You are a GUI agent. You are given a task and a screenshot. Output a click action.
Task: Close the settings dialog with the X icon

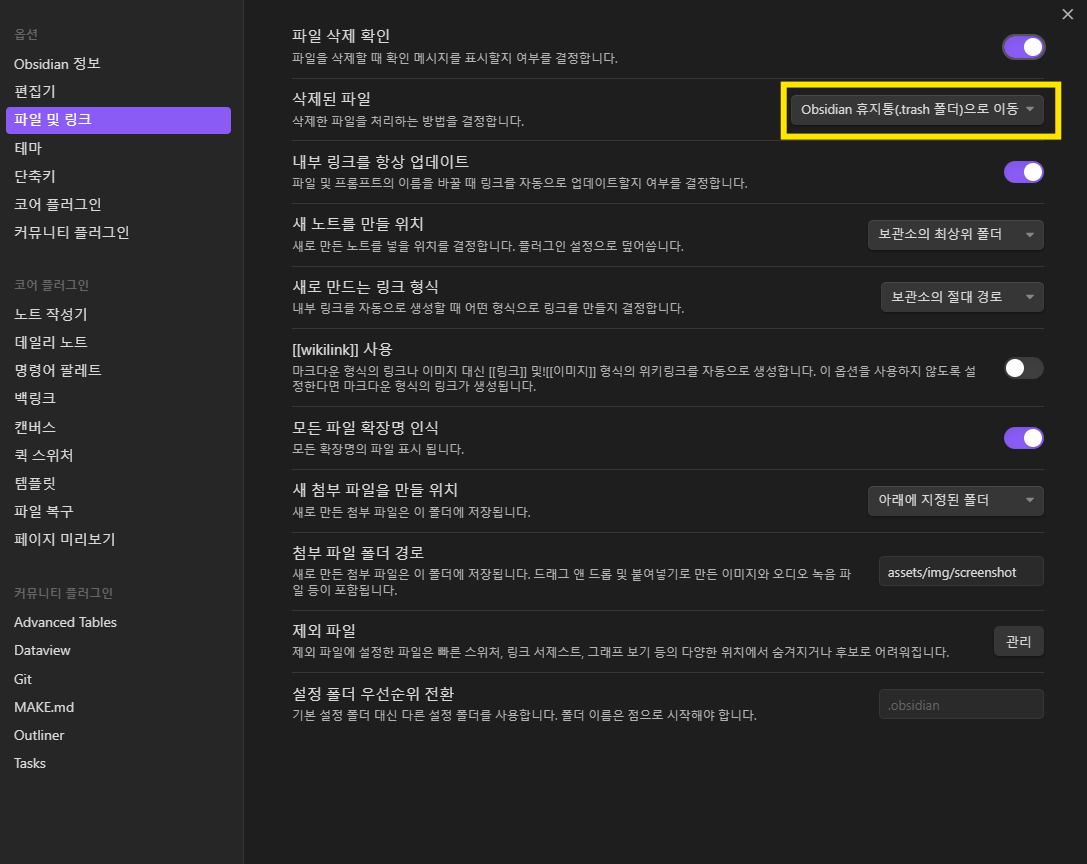pos(1067,15)
